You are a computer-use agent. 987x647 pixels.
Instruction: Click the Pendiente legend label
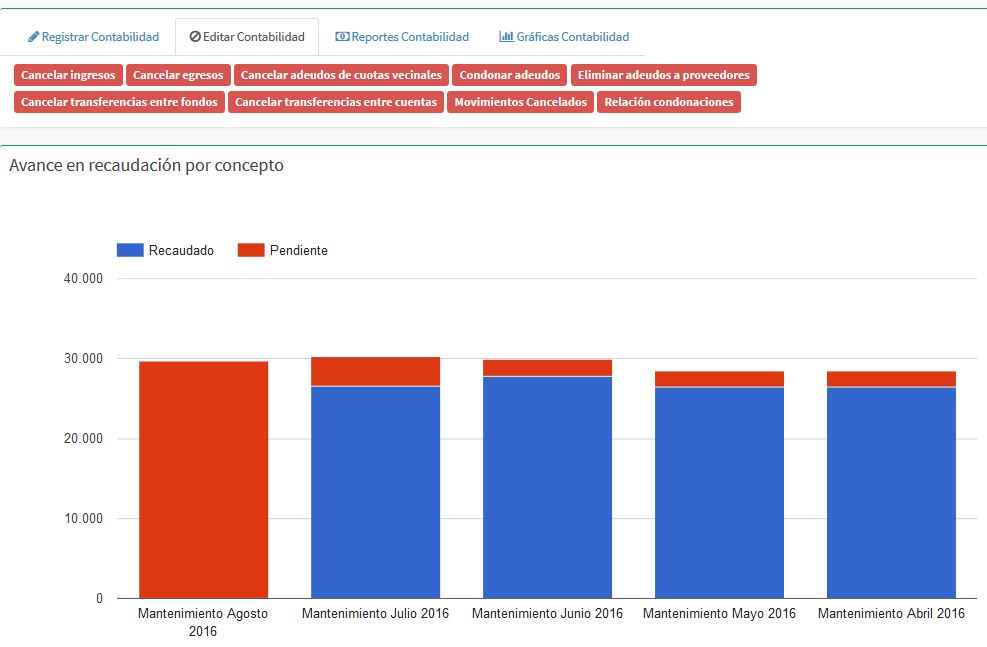[298, 250]
